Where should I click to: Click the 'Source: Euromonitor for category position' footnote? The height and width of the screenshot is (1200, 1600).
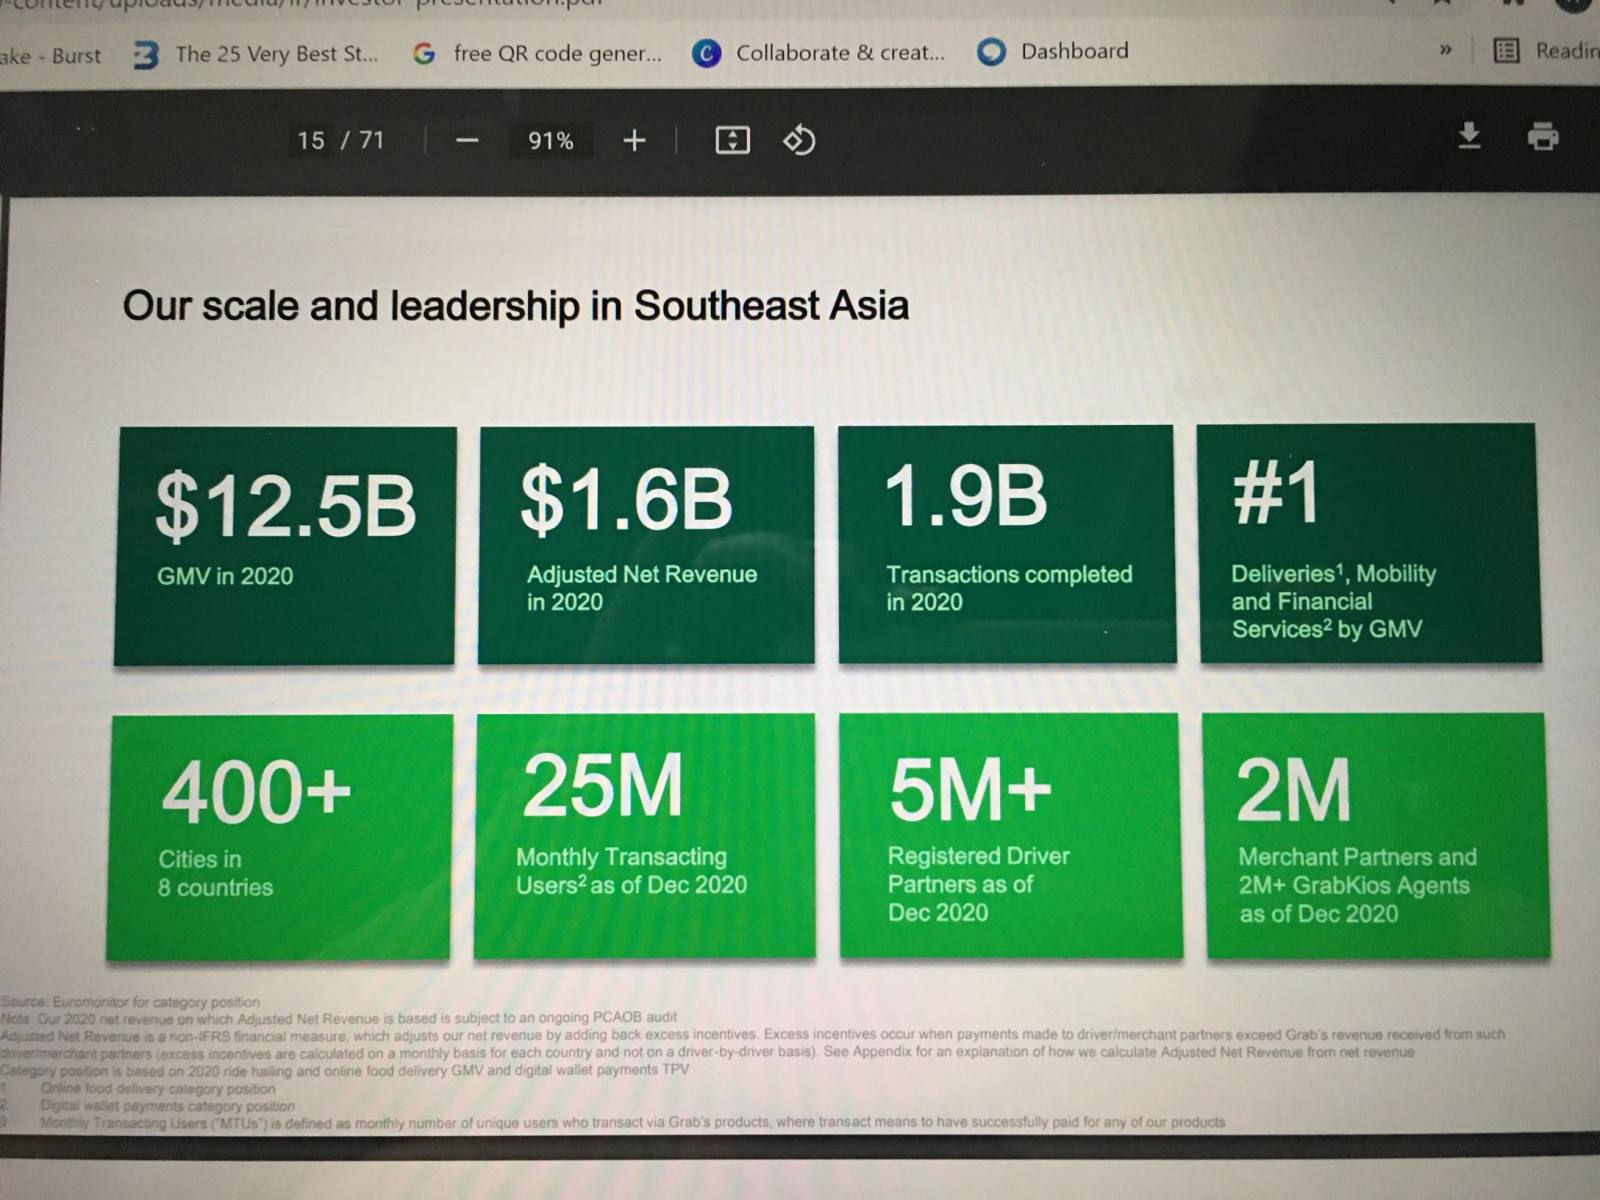coord(130,1001)
